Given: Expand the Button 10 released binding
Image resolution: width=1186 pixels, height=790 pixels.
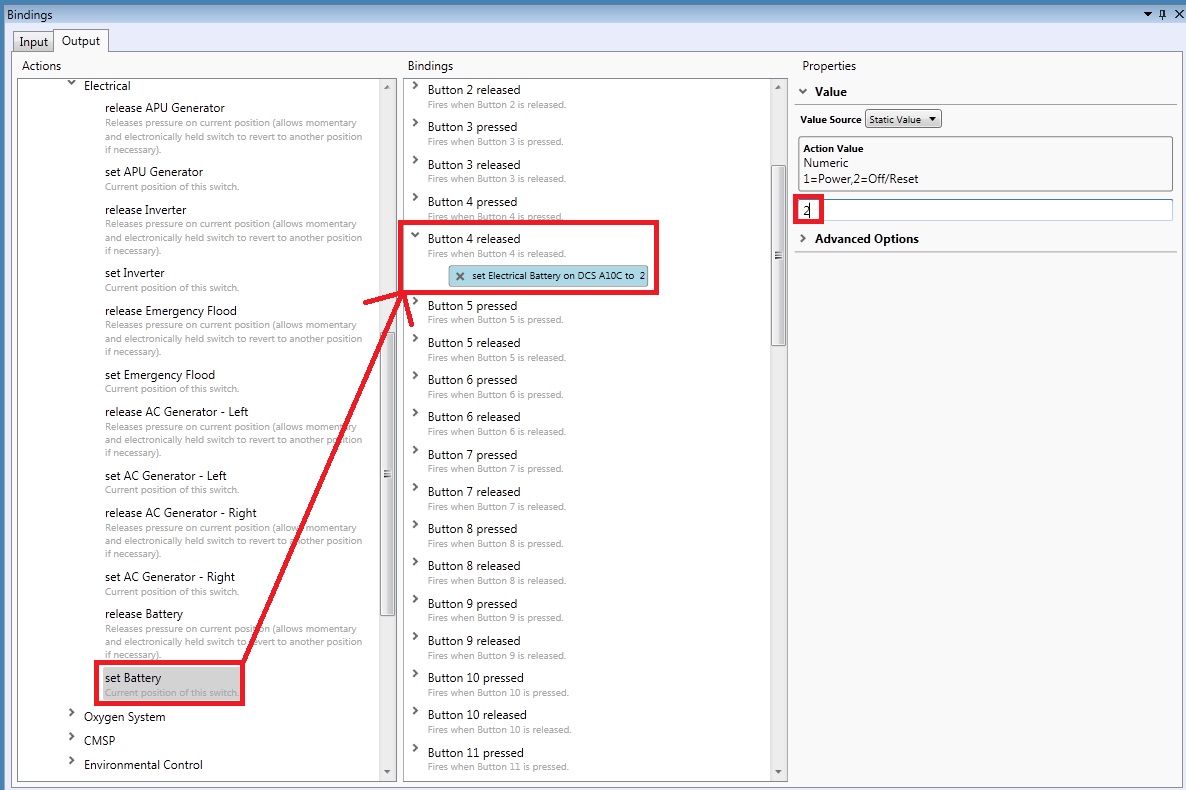Looking at the screenshot, I should pos(415,711).
